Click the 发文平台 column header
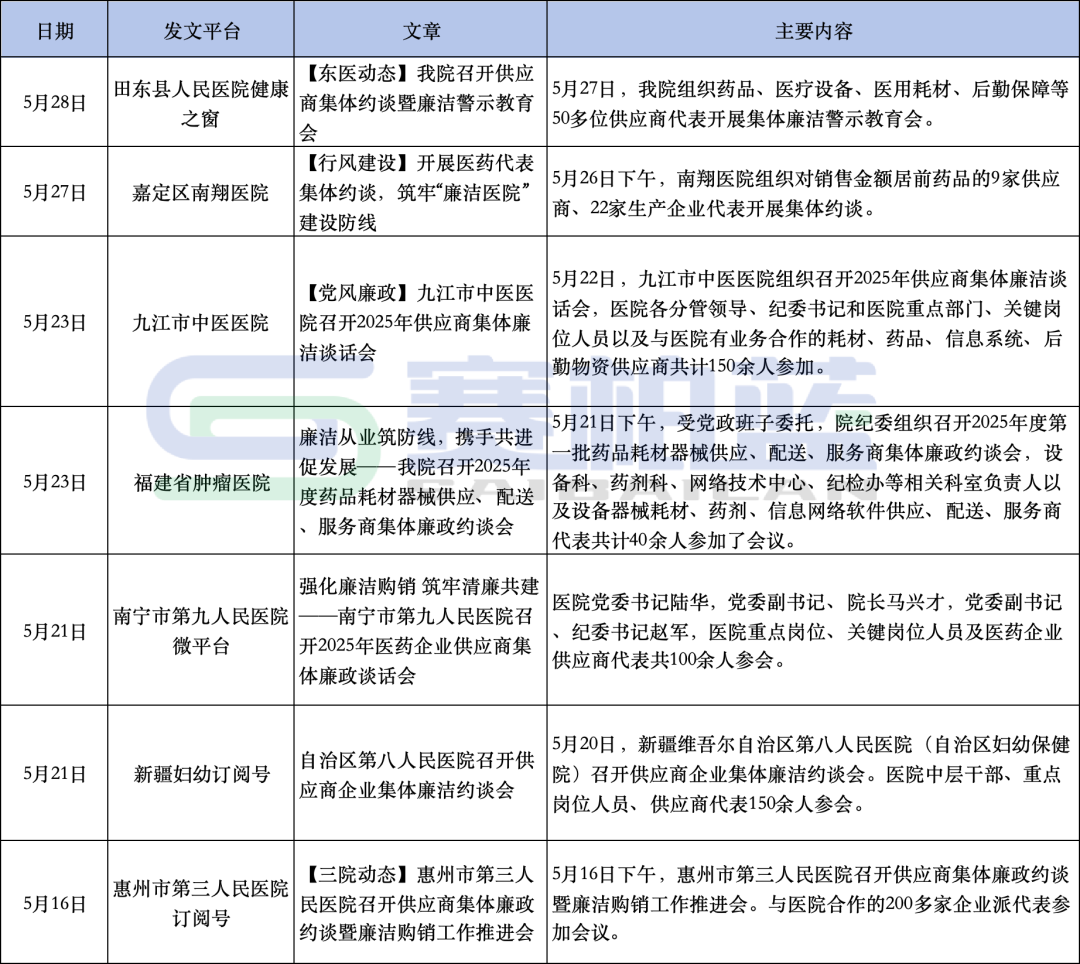 point(198,29)
